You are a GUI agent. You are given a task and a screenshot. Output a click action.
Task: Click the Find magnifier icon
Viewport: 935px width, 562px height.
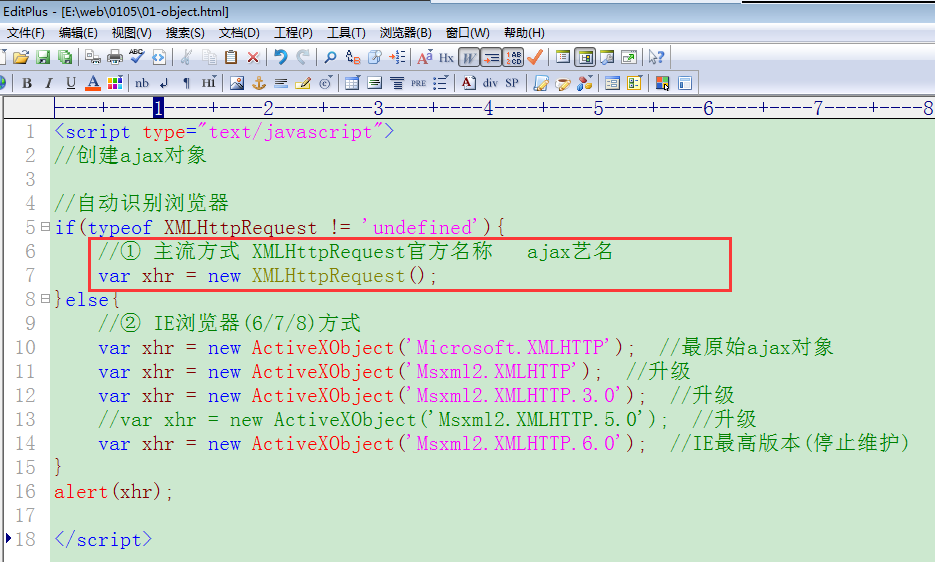(330, 57)
